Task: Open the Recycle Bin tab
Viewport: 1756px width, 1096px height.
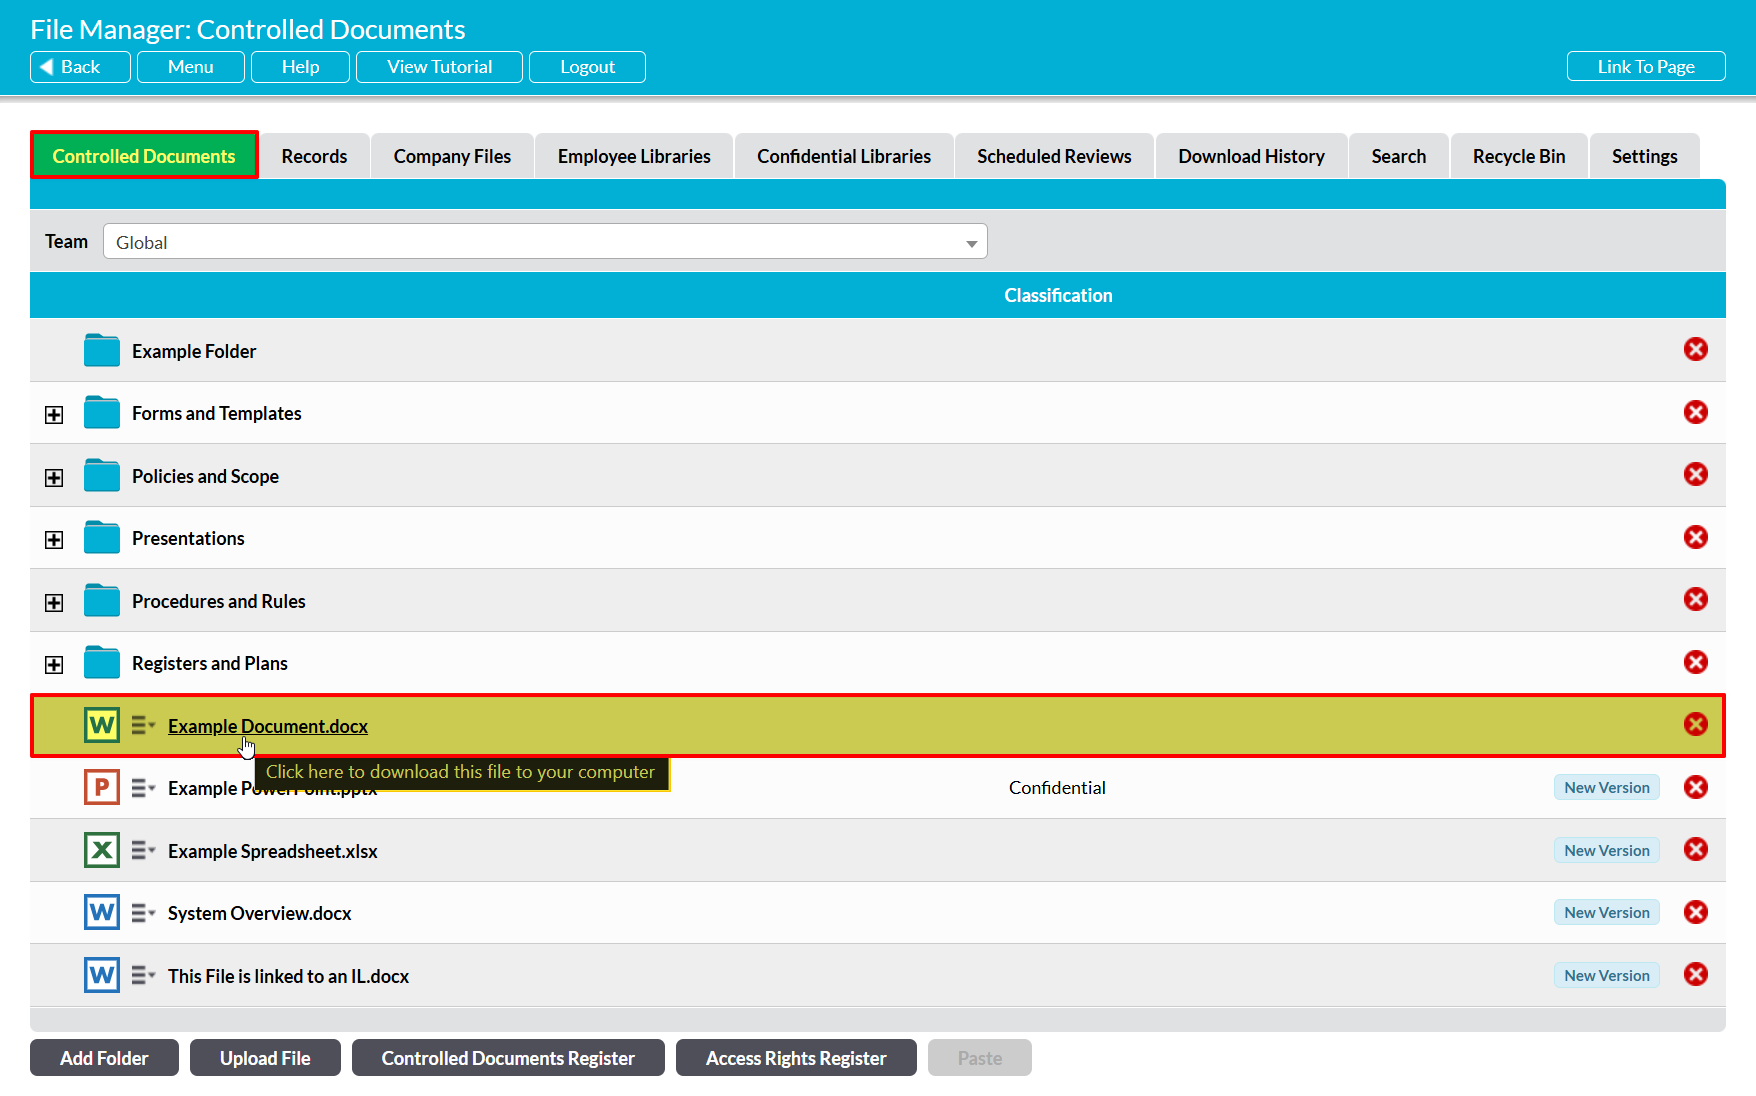Action: click(1518, 156)
